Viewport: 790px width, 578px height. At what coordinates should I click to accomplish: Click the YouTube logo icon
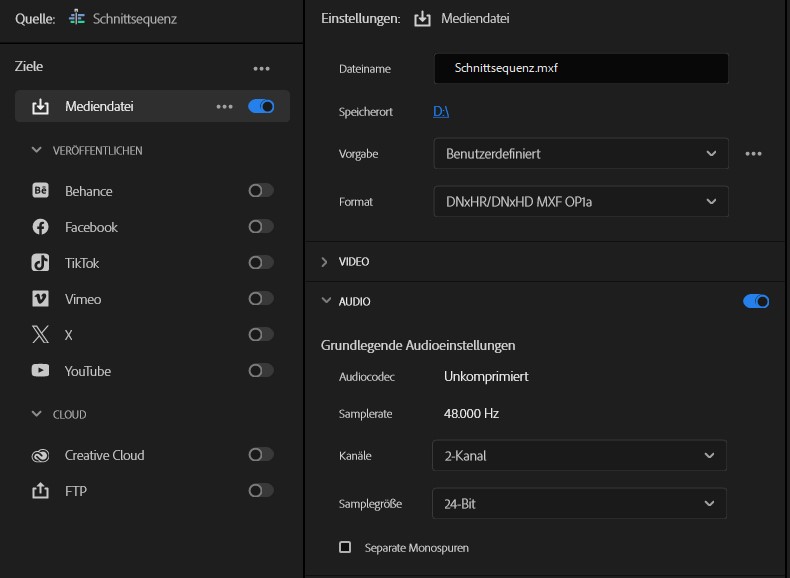41,371
